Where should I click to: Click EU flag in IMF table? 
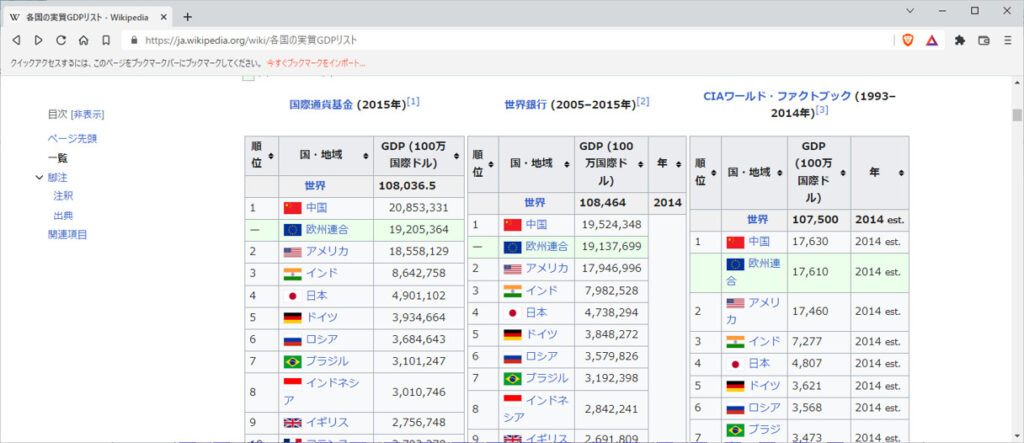coord(293,229)
